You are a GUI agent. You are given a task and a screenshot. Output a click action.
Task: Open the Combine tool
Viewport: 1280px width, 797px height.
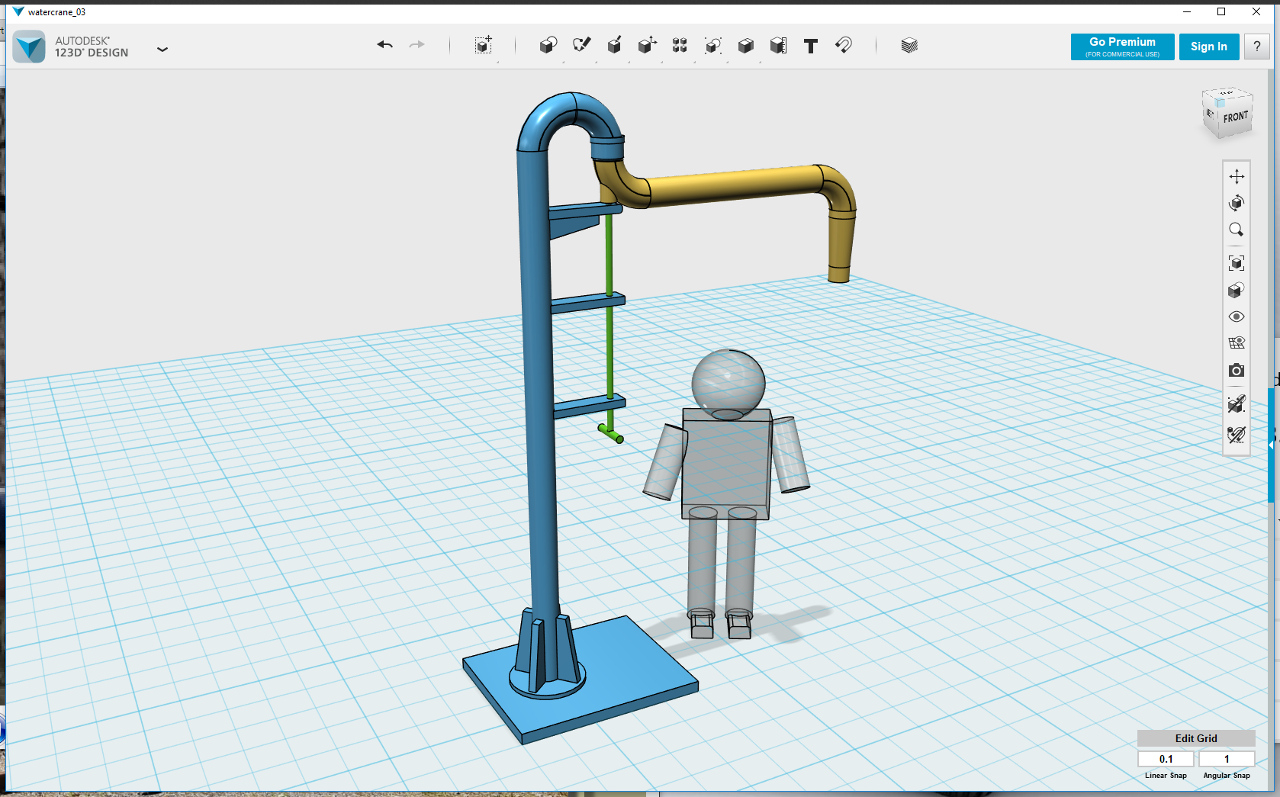coord(746,45)
